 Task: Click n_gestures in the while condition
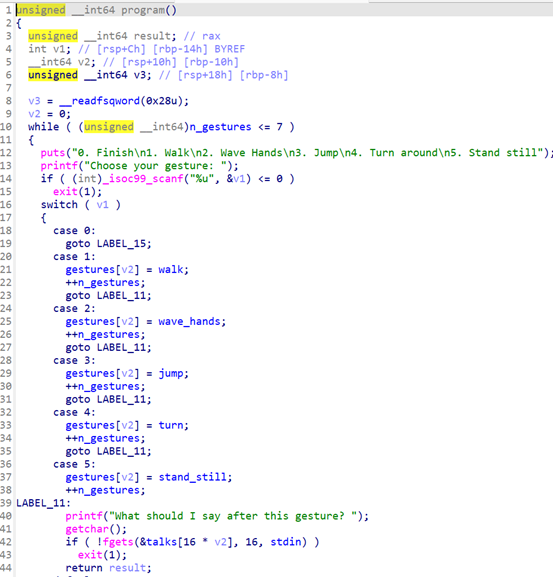[220, 127]
